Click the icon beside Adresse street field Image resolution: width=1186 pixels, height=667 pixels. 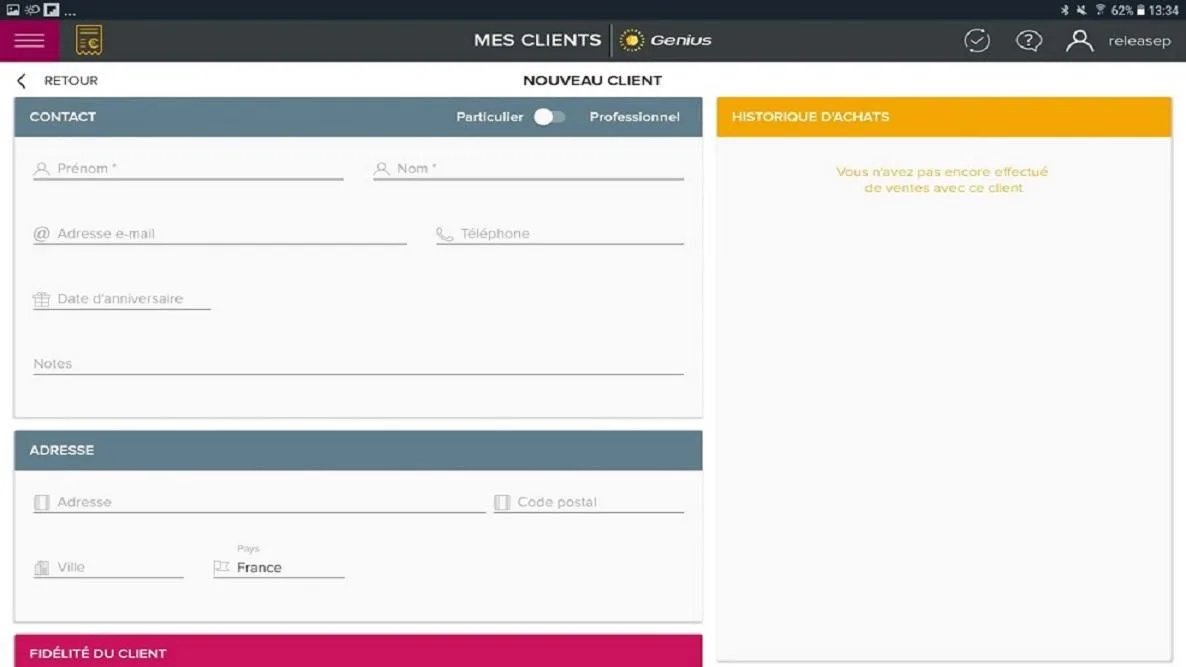[42, 503]
